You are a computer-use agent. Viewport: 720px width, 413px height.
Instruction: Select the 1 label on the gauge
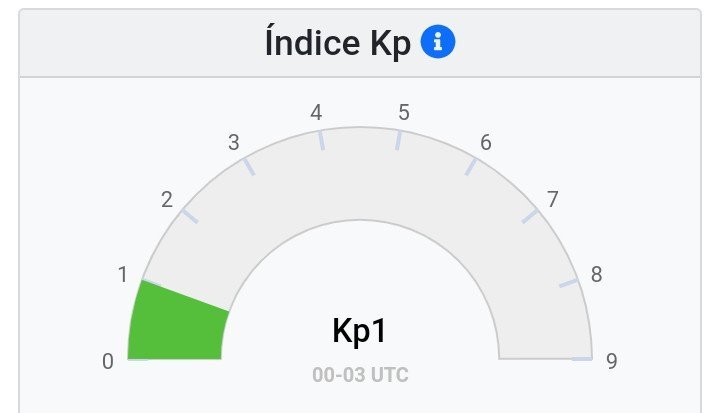123,274
